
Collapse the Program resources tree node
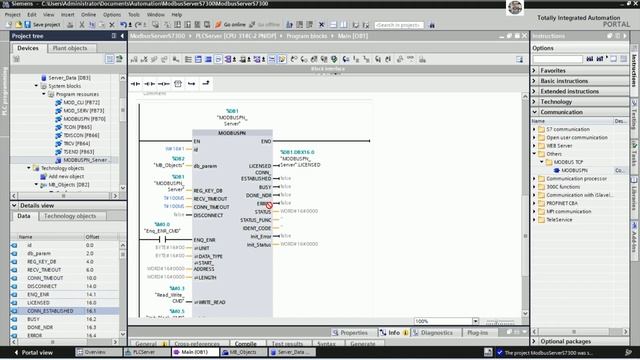(44, 94)
